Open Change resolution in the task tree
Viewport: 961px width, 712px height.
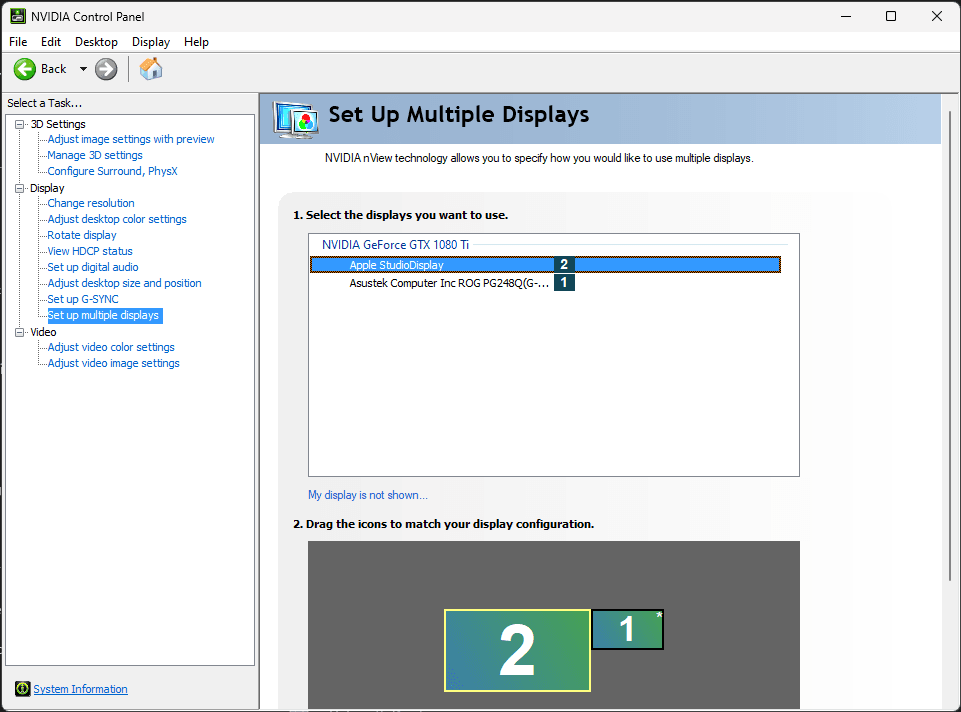[x=91, y=203]
